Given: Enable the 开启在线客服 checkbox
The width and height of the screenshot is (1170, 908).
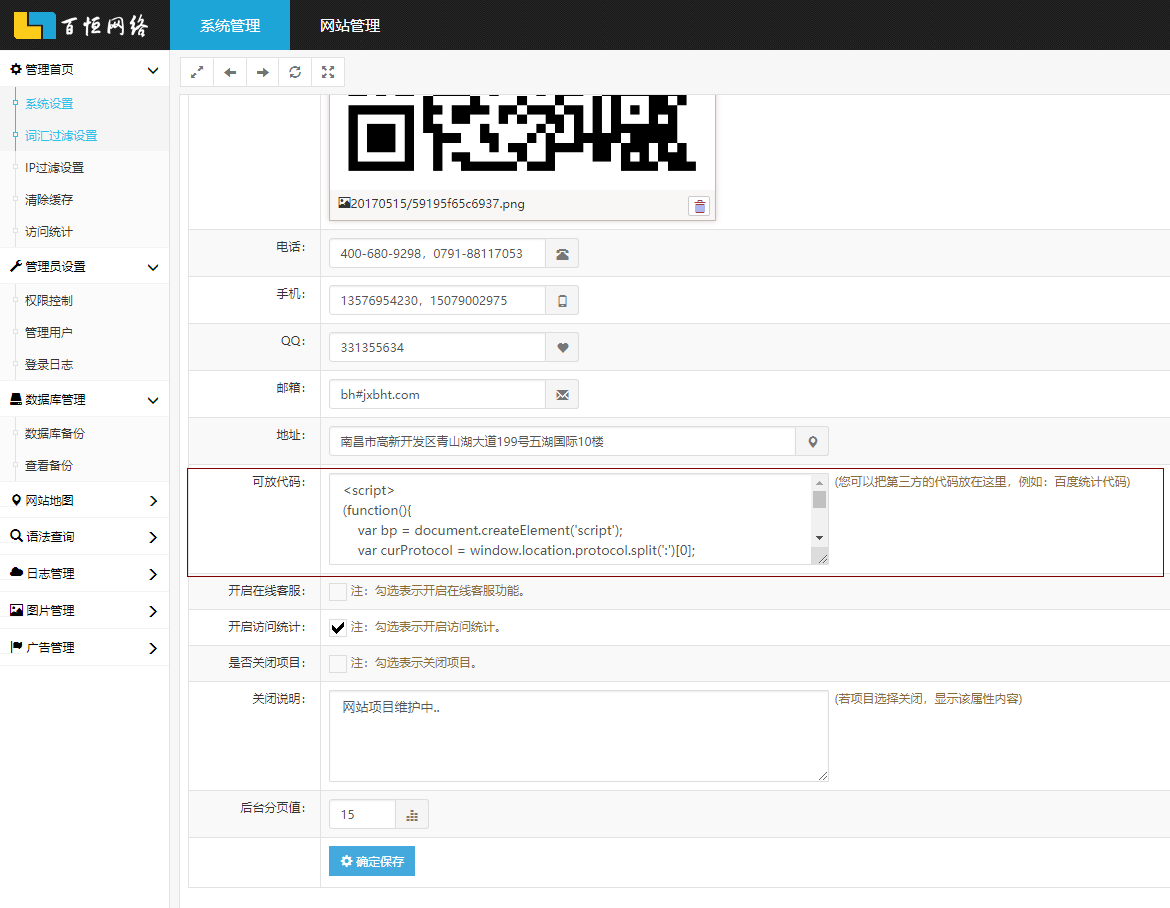Looking at the screenshot, I should (338, 592).
